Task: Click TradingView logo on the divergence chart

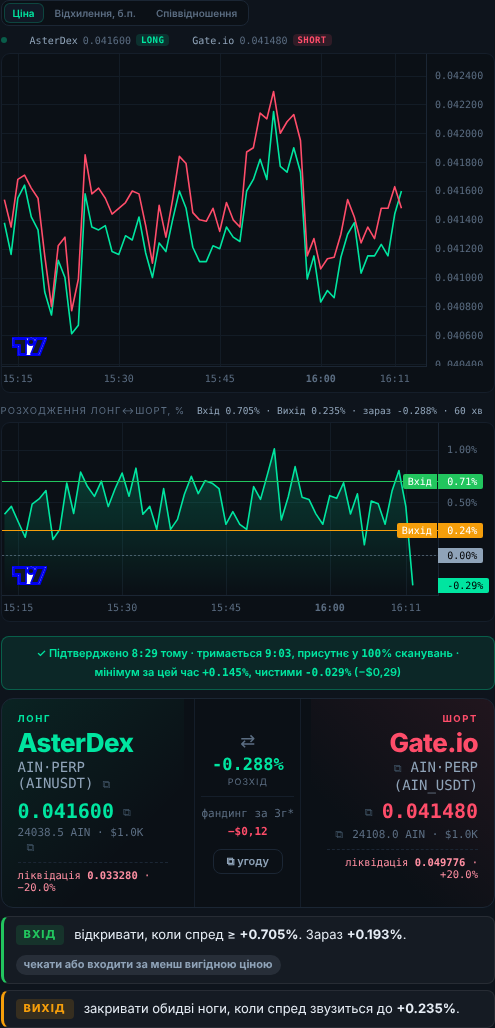Action: coord(29,575)
